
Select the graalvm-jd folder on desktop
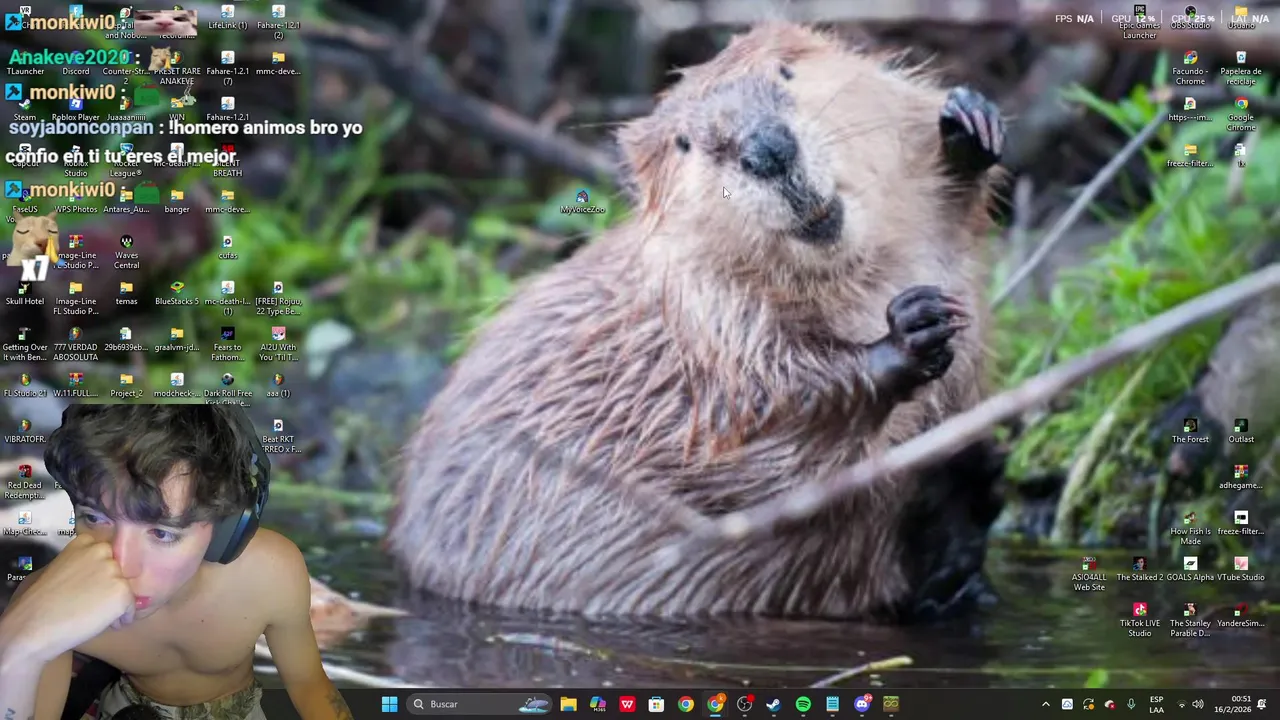click(x=177, y=339)
